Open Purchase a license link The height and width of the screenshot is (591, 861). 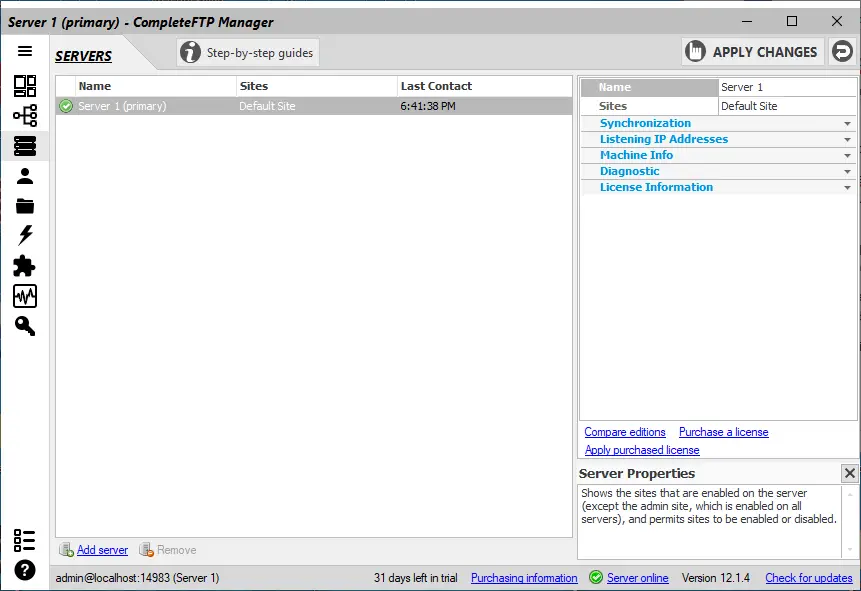point(724,432)
